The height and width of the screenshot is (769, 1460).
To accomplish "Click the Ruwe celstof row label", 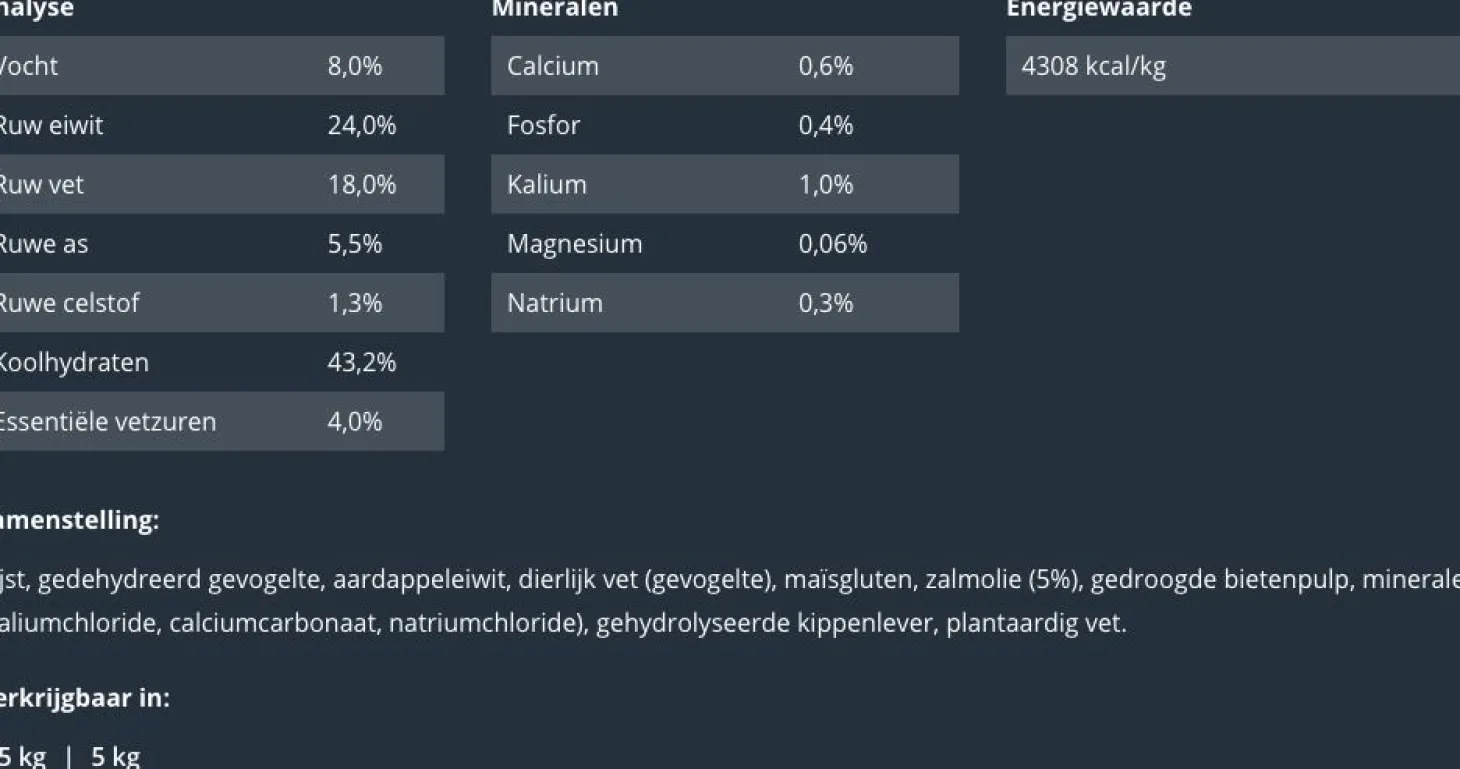I will coord(68,303).
